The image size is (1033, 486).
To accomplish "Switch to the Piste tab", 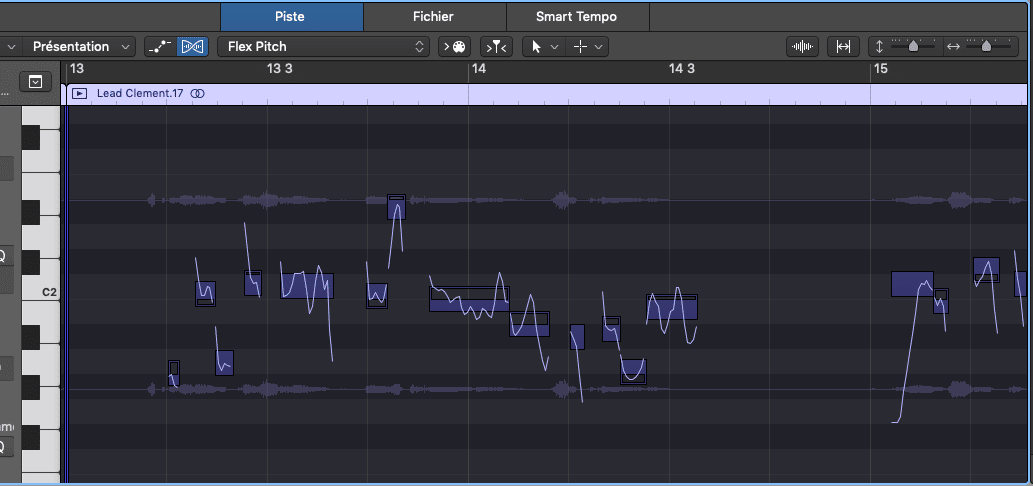I will (x=291, y=16).
